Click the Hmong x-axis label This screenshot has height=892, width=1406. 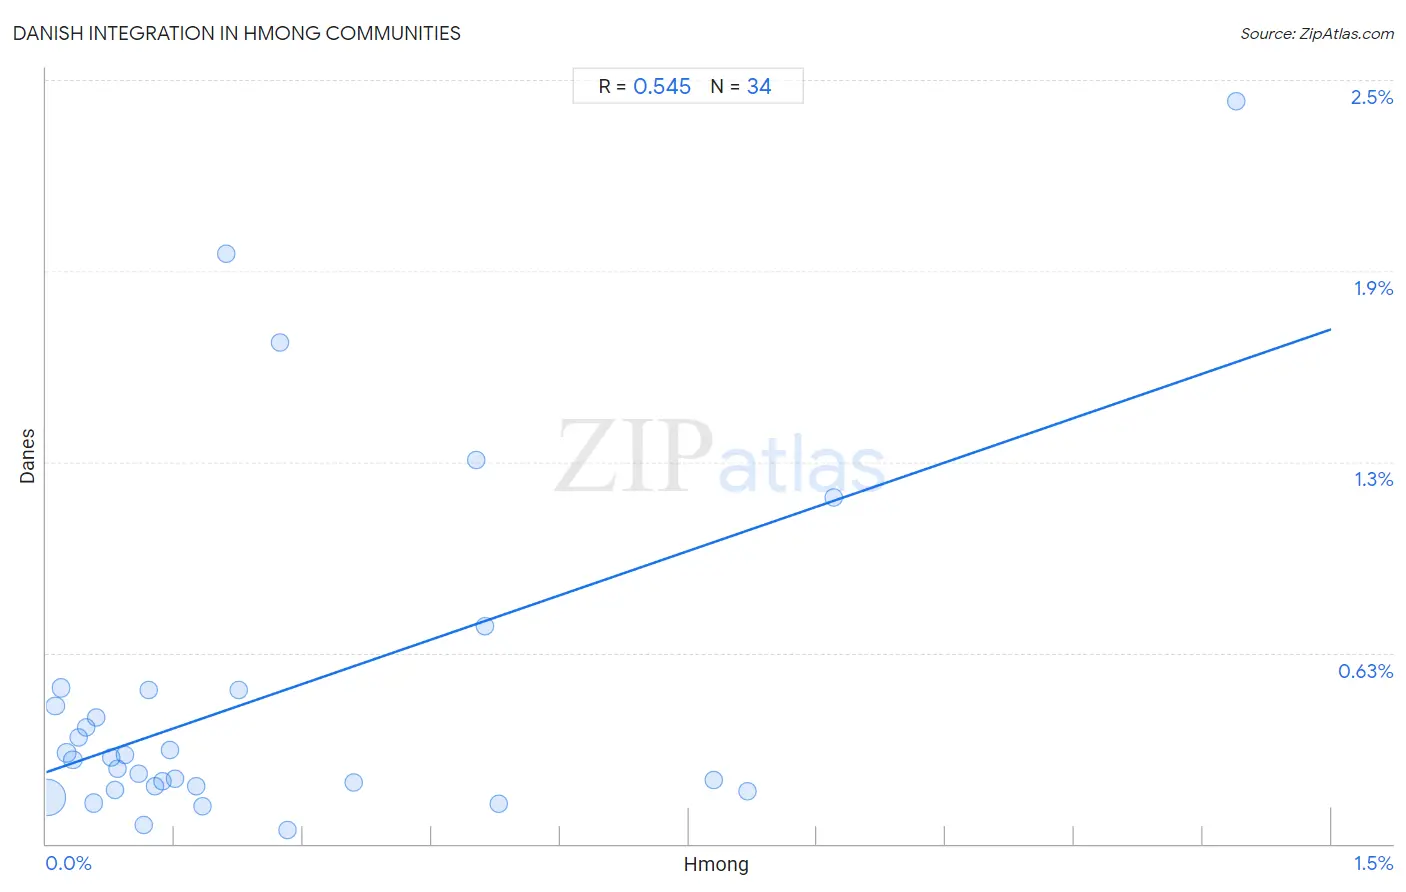pos(716,865)
